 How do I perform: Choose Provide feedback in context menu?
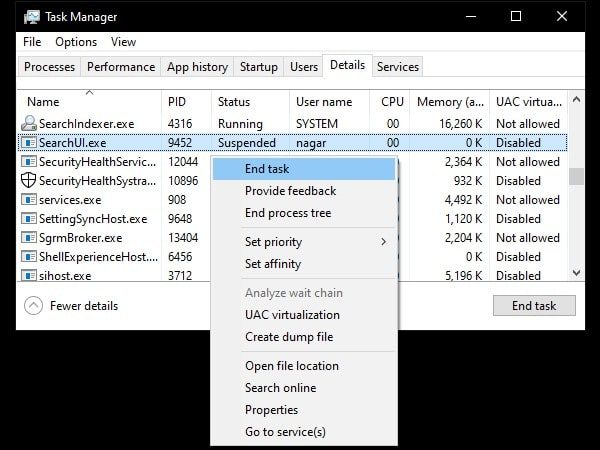pyautogui.click(x=304, y=191)
